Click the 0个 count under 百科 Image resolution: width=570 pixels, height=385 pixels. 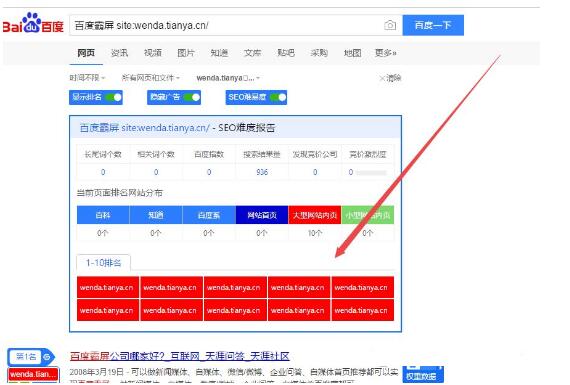103,233
